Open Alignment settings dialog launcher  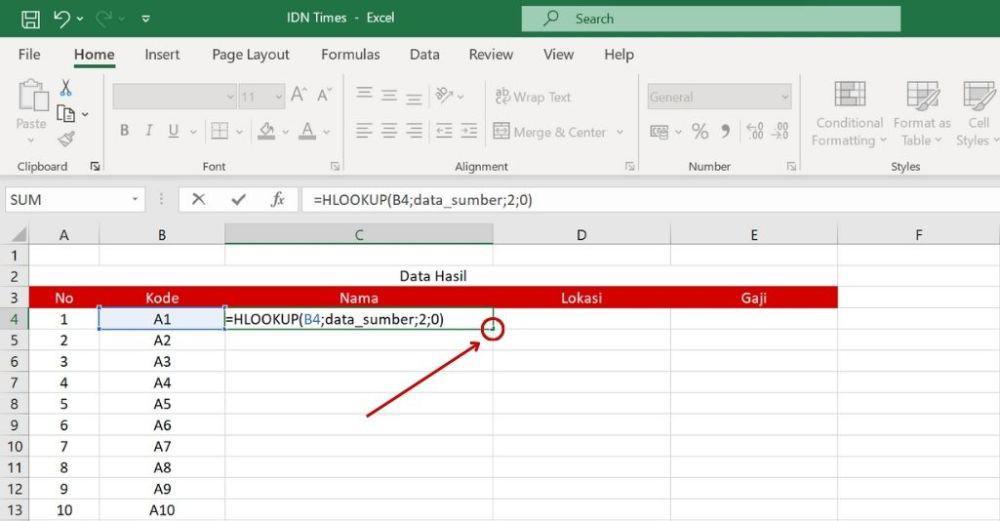pos(629,166)
